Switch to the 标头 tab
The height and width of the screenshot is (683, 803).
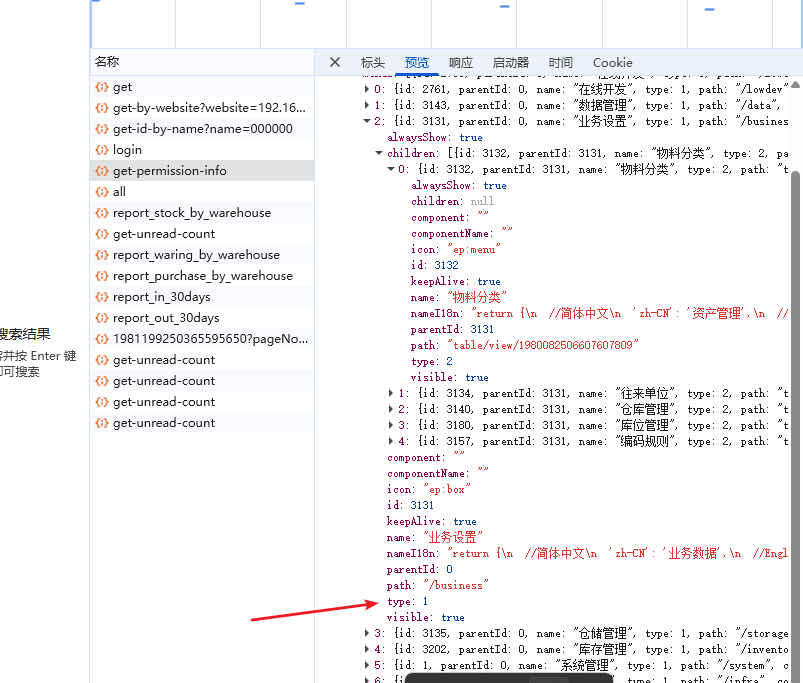[372, 62]
